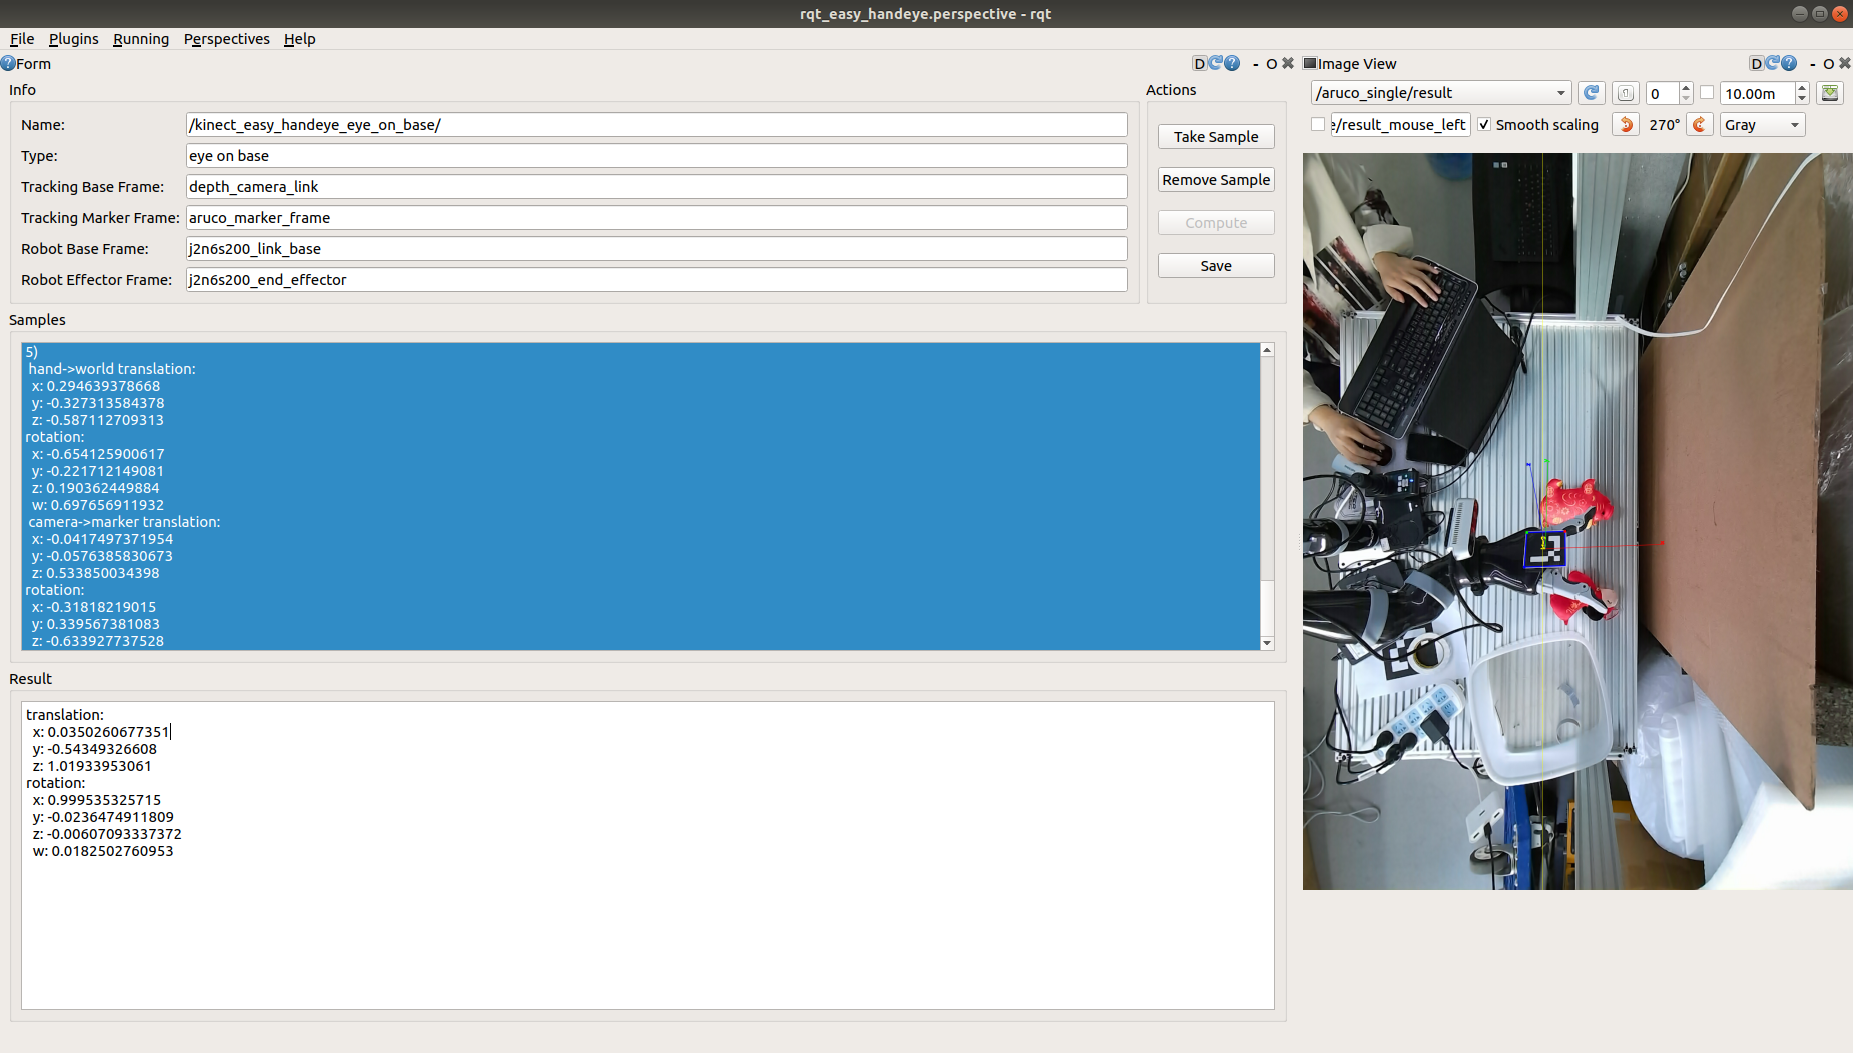The width and height of the screenshot is (1853, 1053).
Task: Refresh the Image View topics list
Action: click(x=1592, y=93)
